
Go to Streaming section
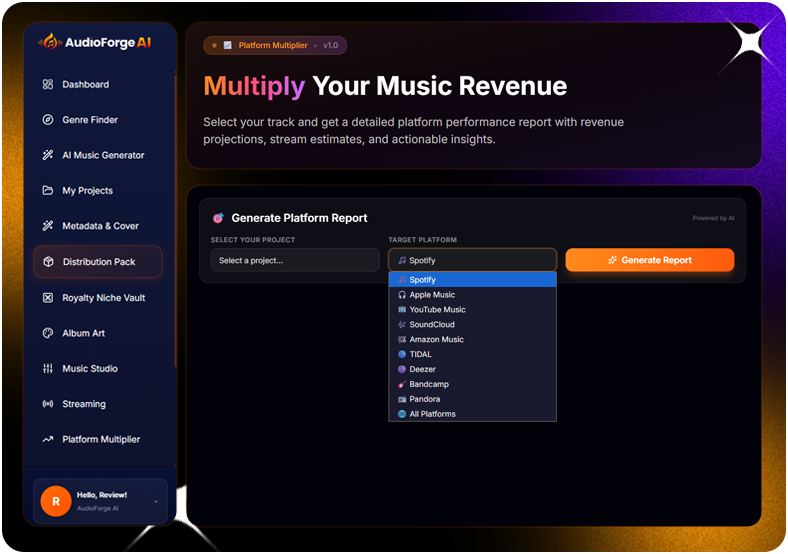pyautogui.click(x=97, y=404)
